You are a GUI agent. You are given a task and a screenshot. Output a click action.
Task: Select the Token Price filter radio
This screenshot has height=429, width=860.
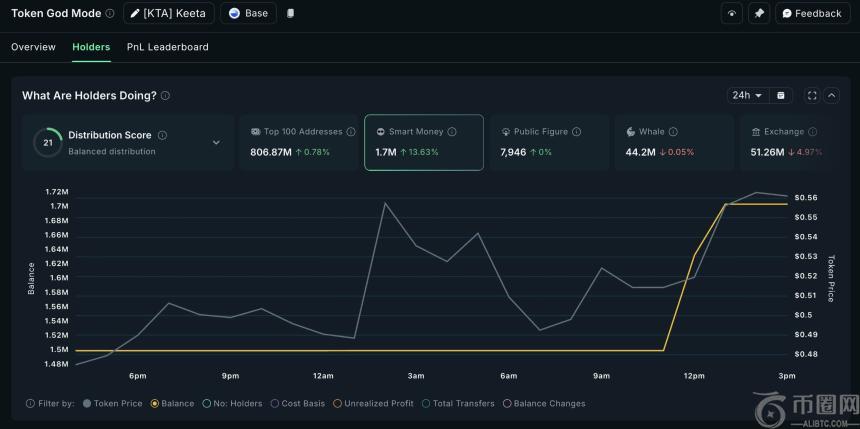point(87,404)
